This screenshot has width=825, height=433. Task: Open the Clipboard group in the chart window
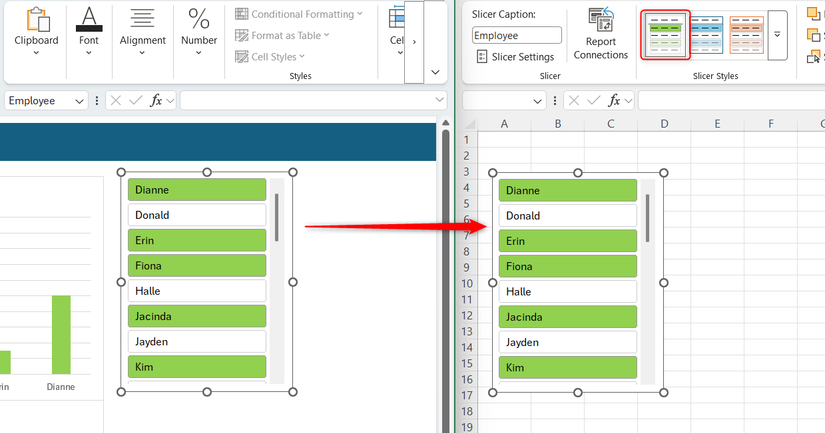pos(36,32)
